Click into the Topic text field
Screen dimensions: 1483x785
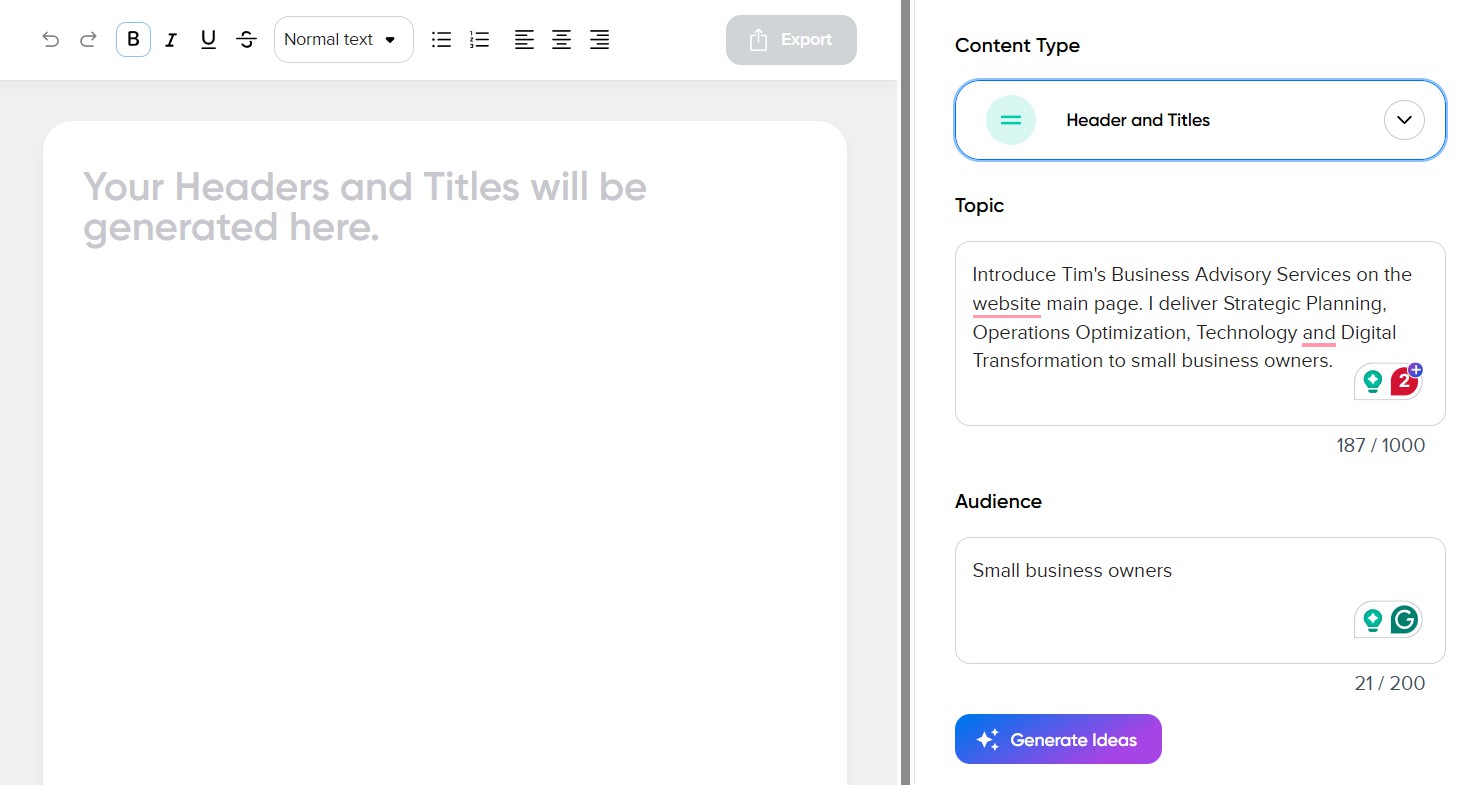click(1150, 390)
